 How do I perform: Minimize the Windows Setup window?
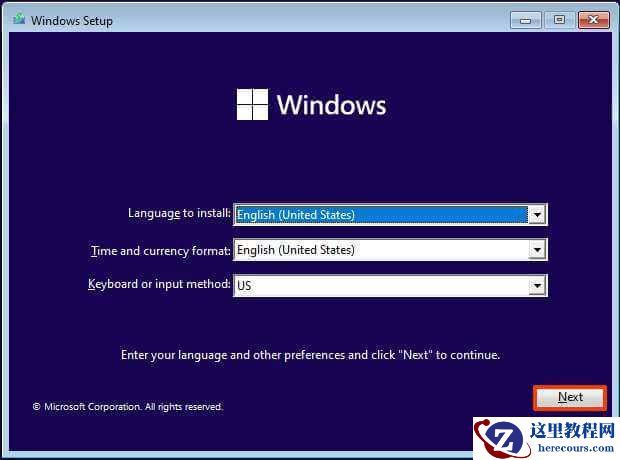click(525, 20)
